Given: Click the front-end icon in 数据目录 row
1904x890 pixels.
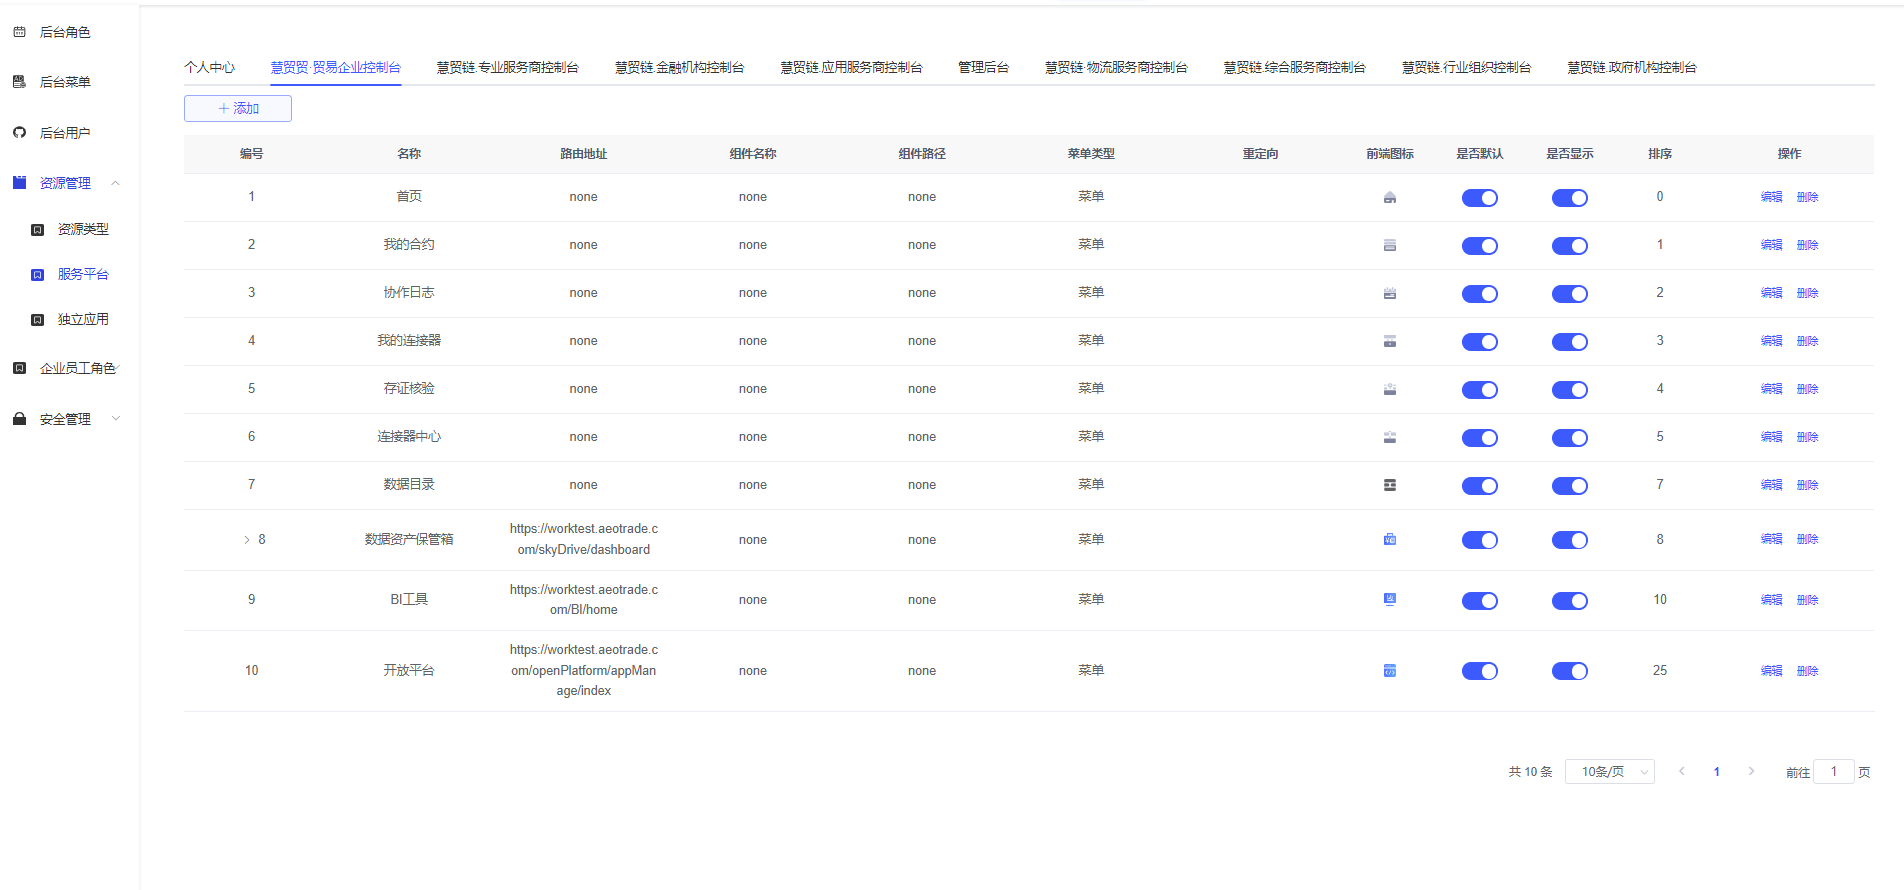Looking at the screenshot, I should (x=1389, y=485).
